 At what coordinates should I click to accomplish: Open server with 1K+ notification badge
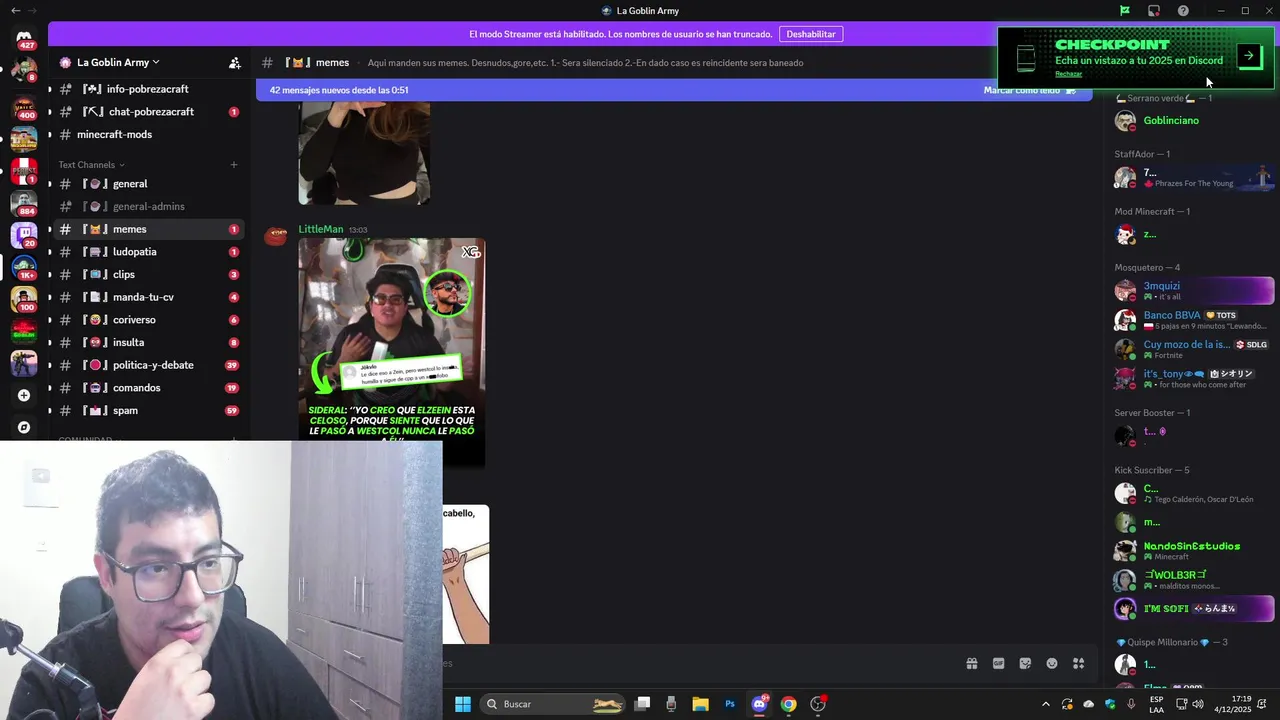click(x=24, y=266)
